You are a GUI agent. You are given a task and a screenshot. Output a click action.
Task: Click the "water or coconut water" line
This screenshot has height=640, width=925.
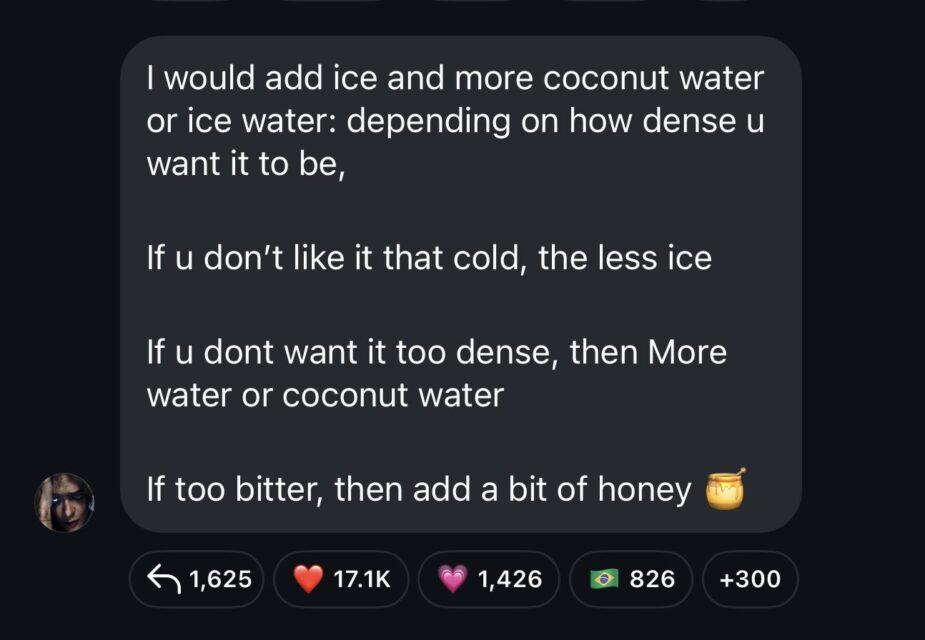click(x=325, y=395)
